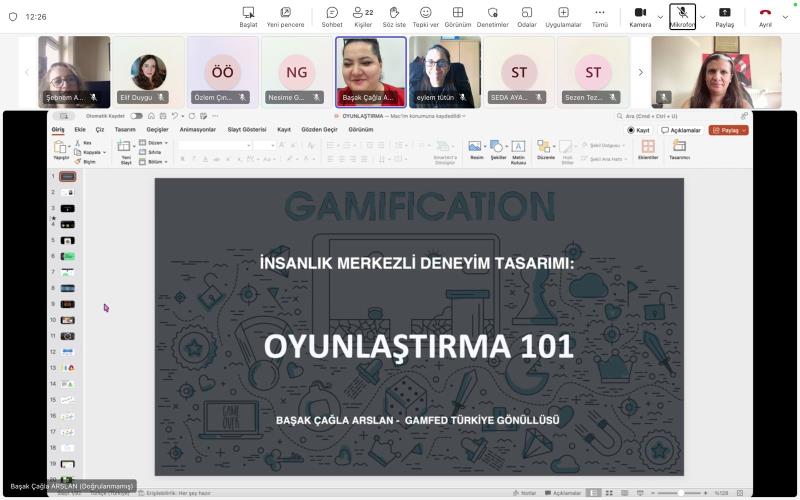This screenshot has width=800, height=500.
Task: Open the Sohbet chat panel
Action: click(x=331, y=16)
